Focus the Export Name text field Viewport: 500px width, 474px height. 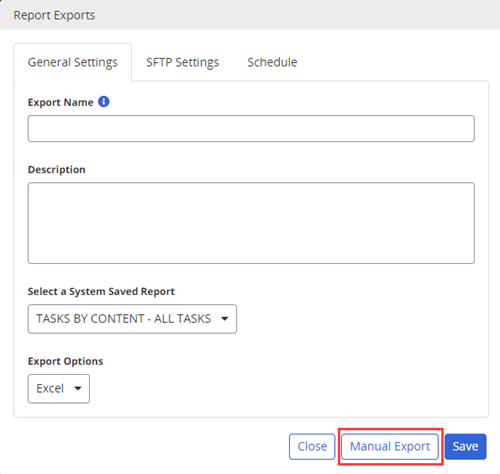tap(251, 129)
